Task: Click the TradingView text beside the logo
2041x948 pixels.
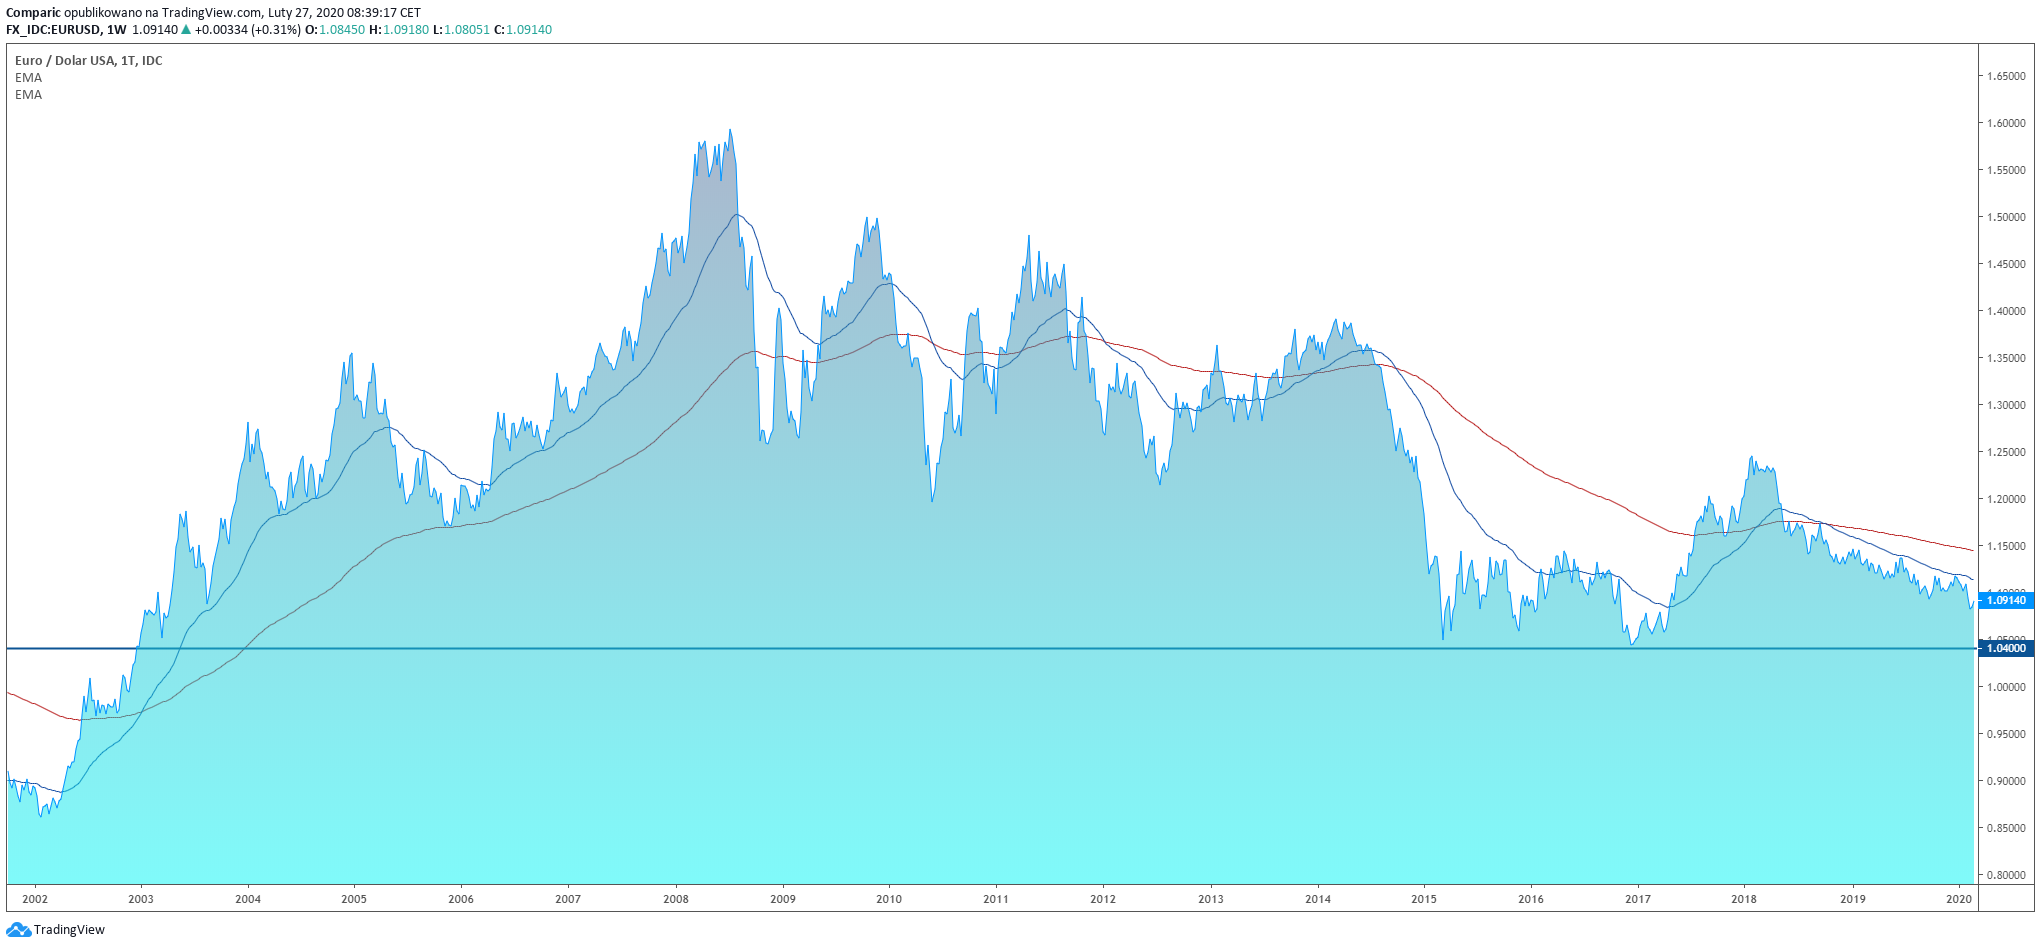Action: click(x=69, y=930)
